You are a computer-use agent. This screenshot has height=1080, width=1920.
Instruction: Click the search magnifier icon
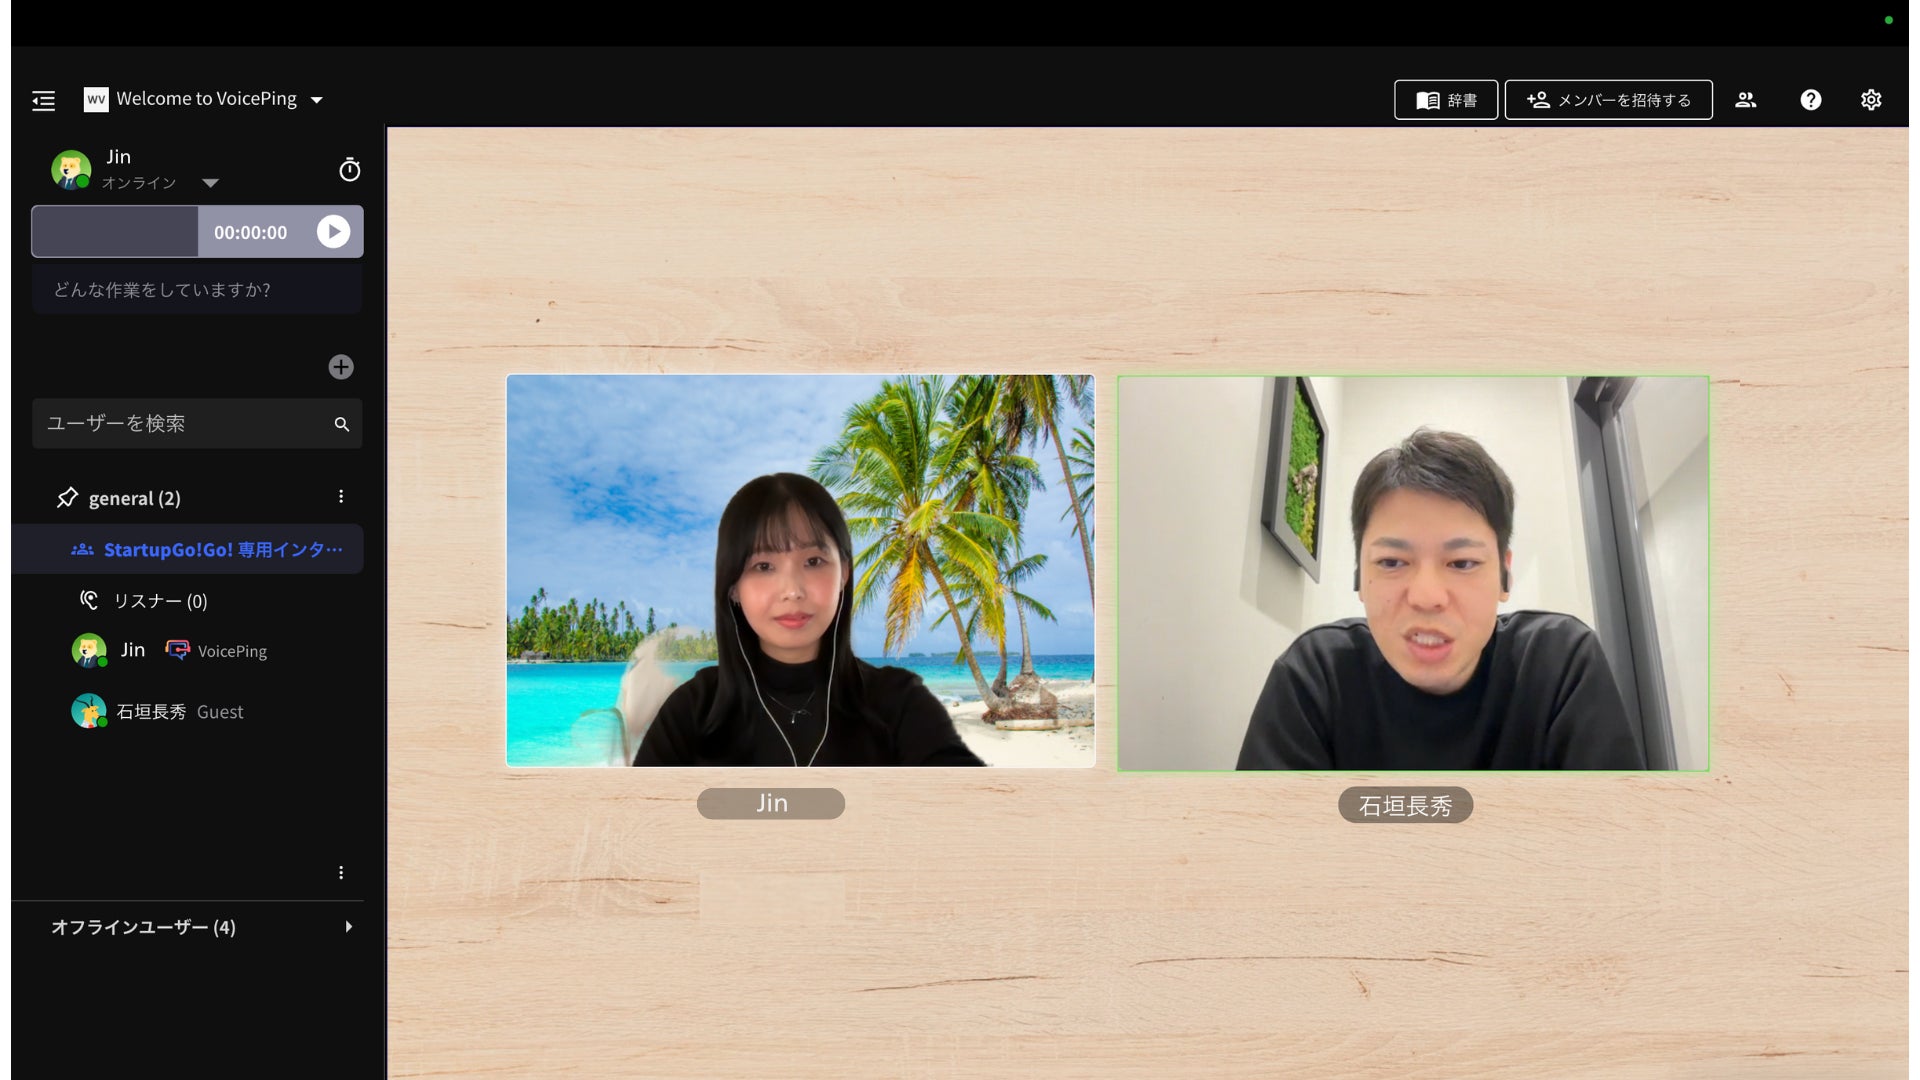pos(342,424)
